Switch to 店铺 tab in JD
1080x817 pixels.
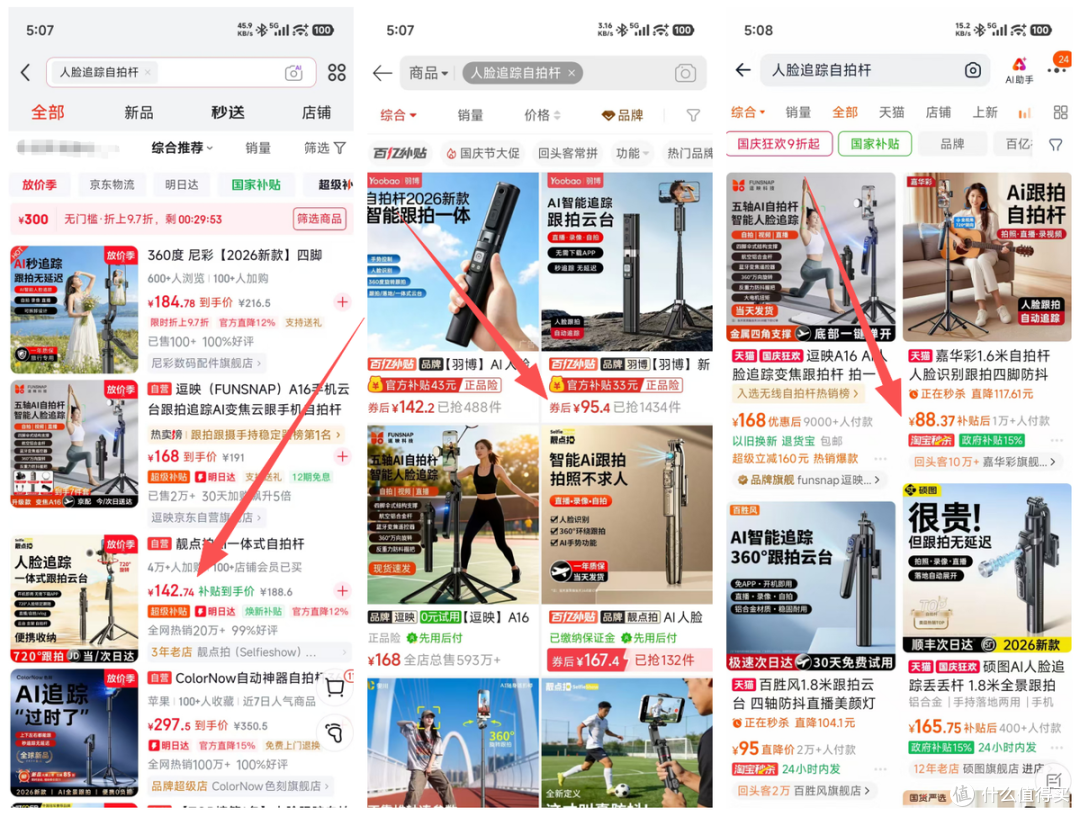(316, 112)
